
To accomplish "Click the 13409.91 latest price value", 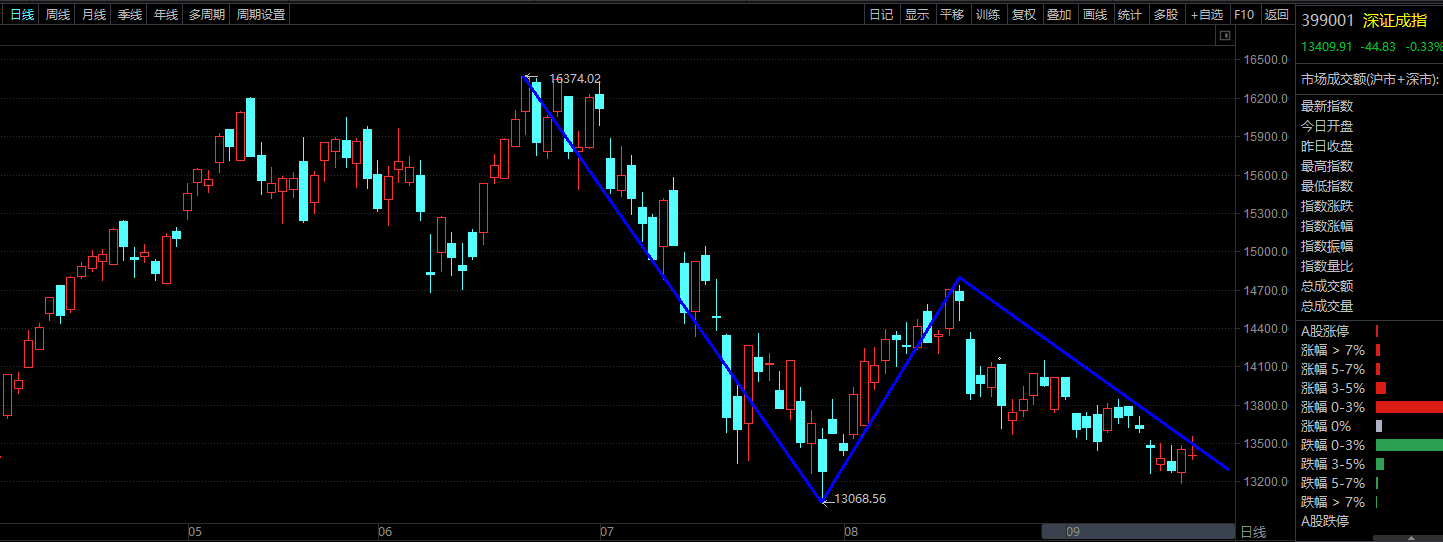I will (1327, 46).
